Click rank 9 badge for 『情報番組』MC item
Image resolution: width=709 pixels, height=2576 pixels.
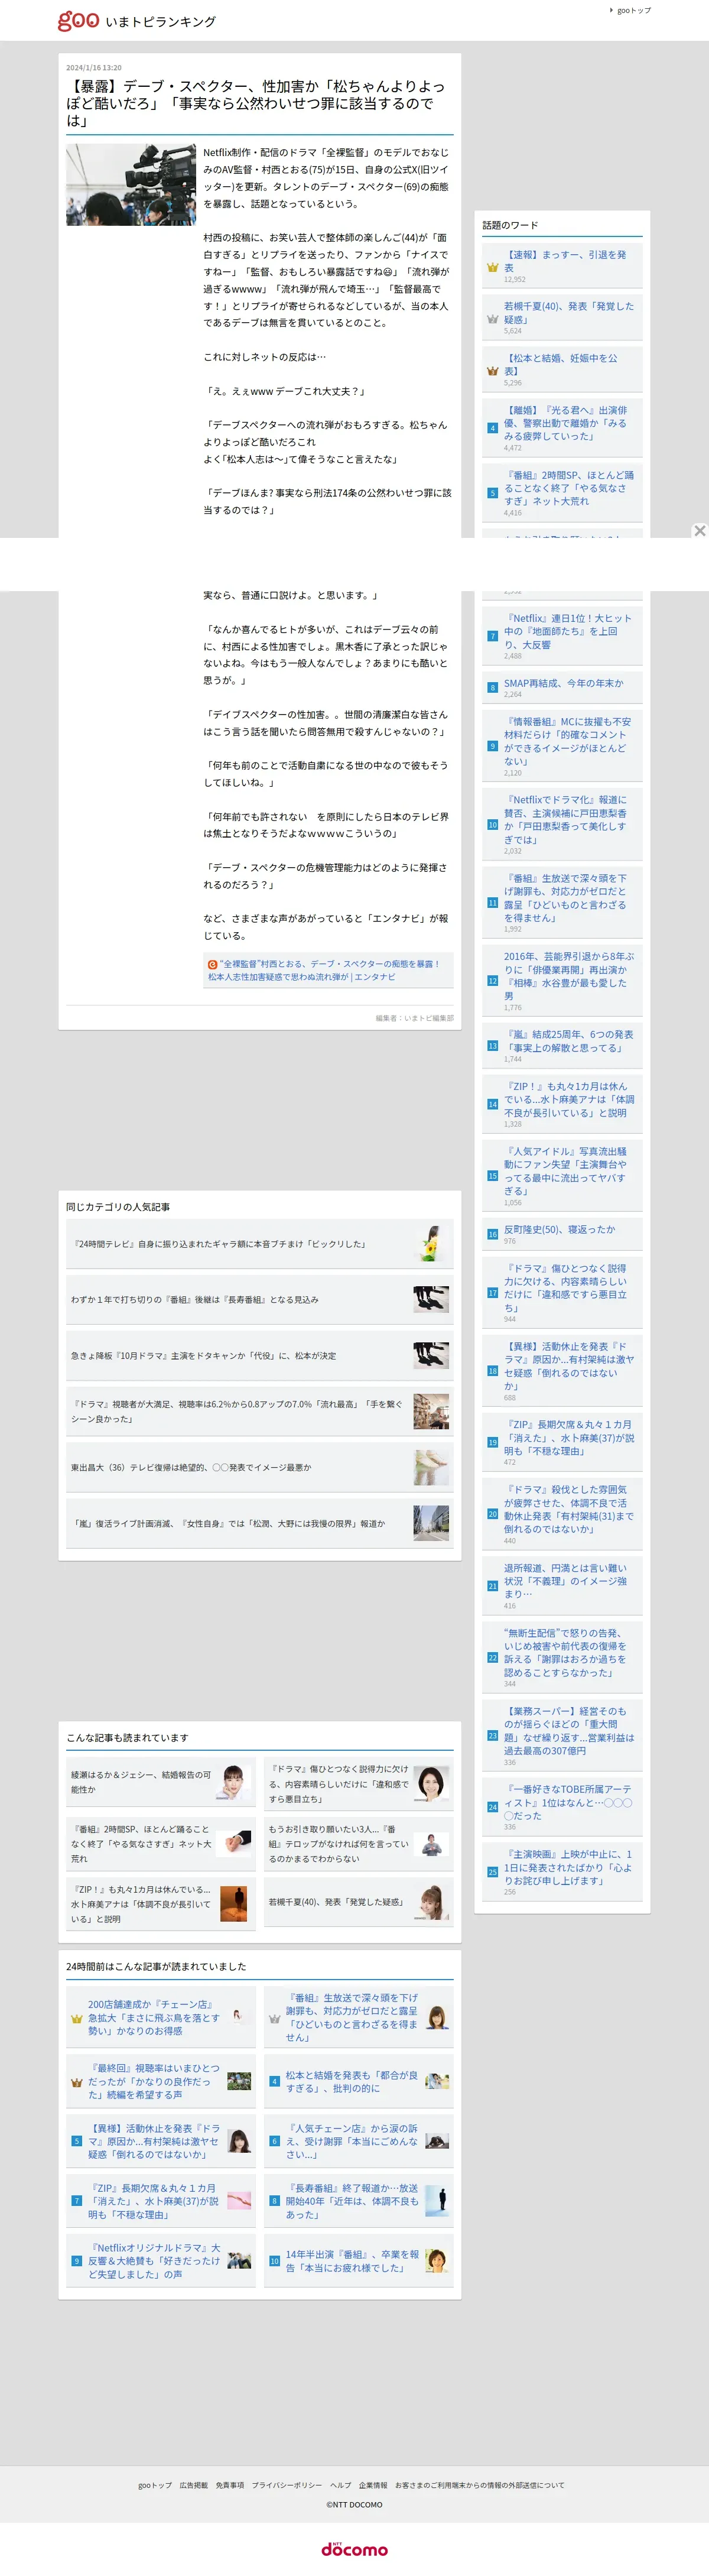click(492, 746)
